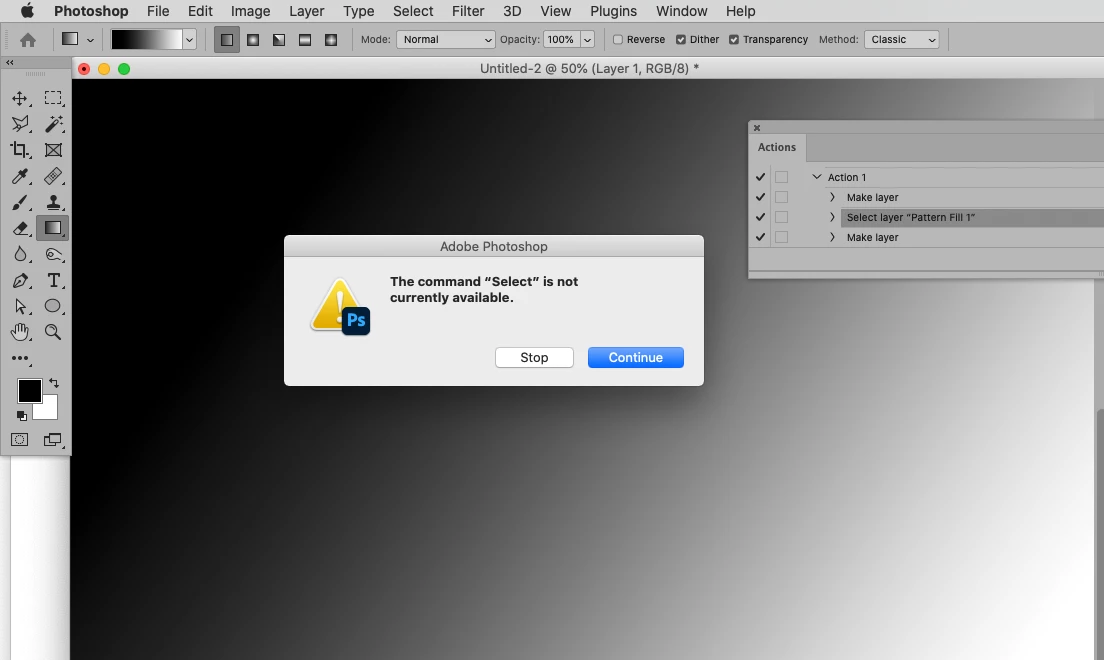Open the Opacity slider dropdown arrow
Viewport: 1104px width, 660px height.
coord(587,39)
